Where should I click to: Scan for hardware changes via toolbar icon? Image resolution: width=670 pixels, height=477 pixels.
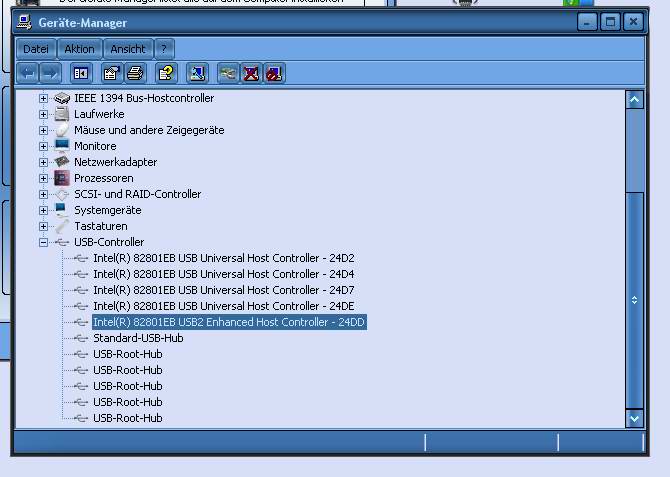click(x=197, y=74)
